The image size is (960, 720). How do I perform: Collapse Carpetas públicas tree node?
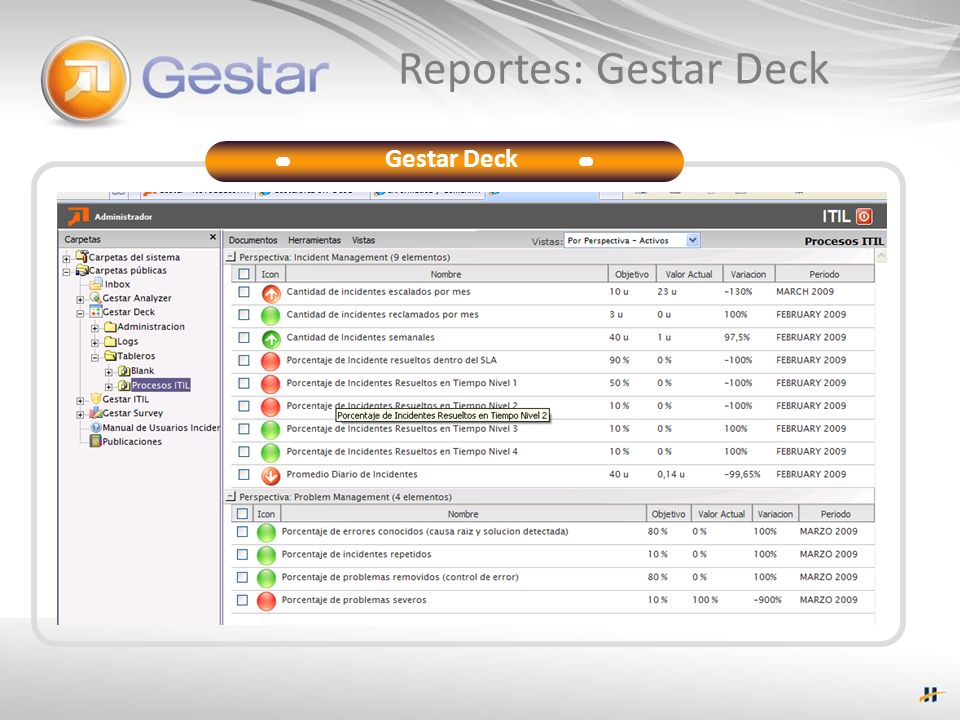66,272
